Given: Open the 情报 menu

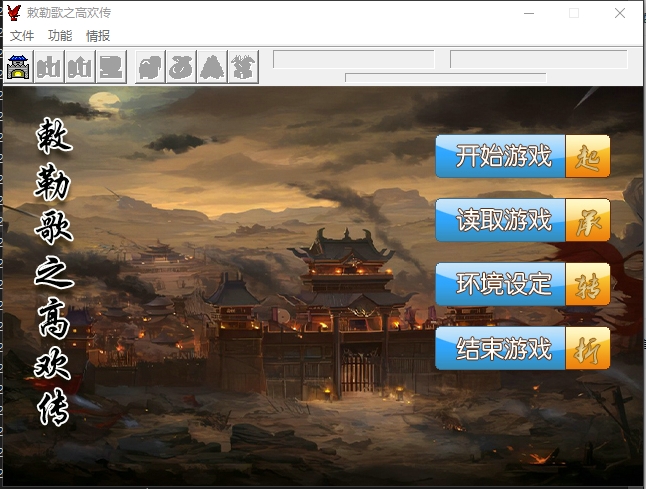Looking at the screenshot, I should (x=98, y=35).
